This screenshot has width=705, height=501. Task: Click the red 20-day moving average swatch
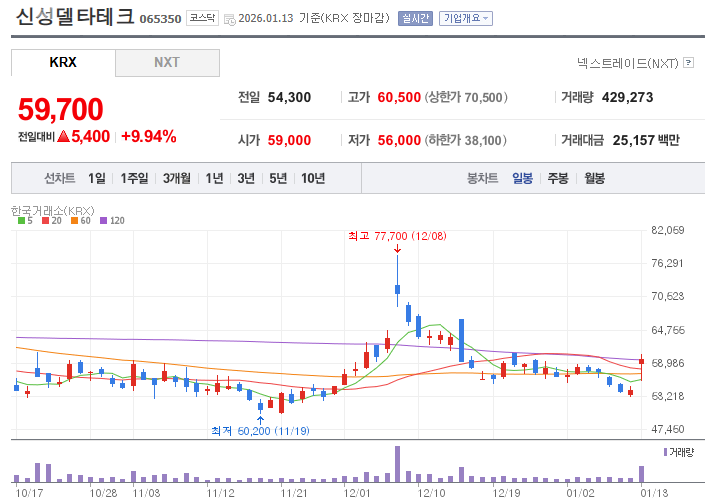45,220
